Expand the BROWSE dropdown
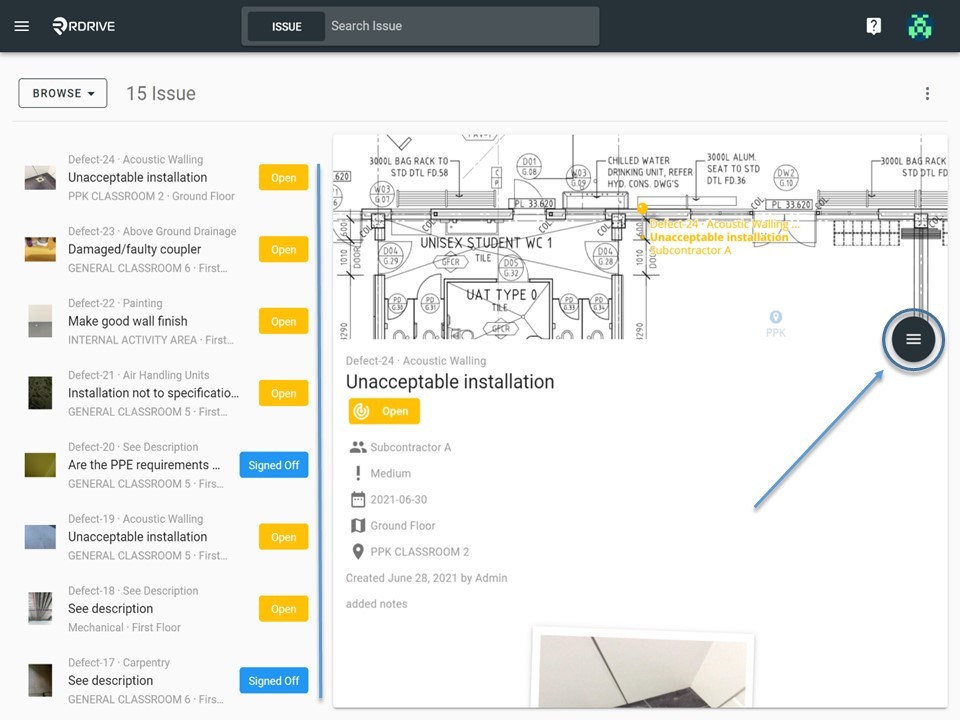The height and width of the screenshot is (720, 960). tap(62, 93)
